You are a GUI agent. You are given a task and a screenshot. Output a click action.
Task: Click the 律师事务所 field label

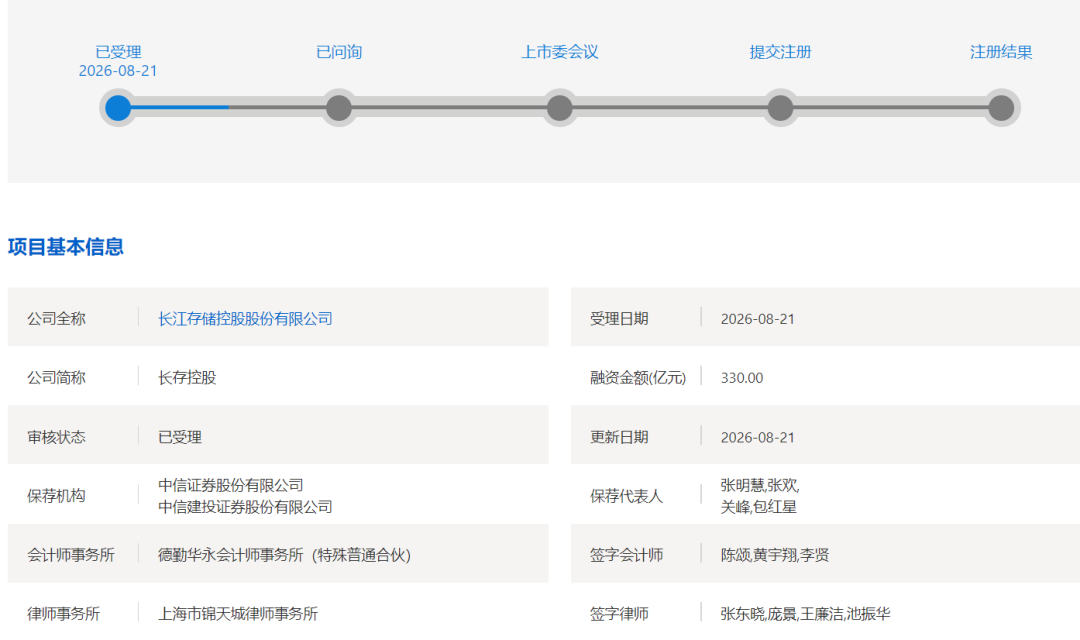click(x=63, y=614)
